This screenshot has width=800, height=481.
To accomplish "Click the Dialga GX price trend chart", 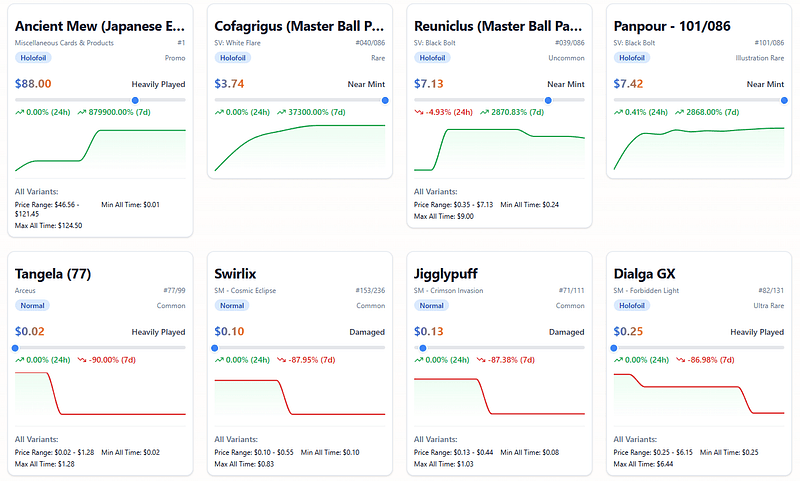I will (x=699, y=395).
